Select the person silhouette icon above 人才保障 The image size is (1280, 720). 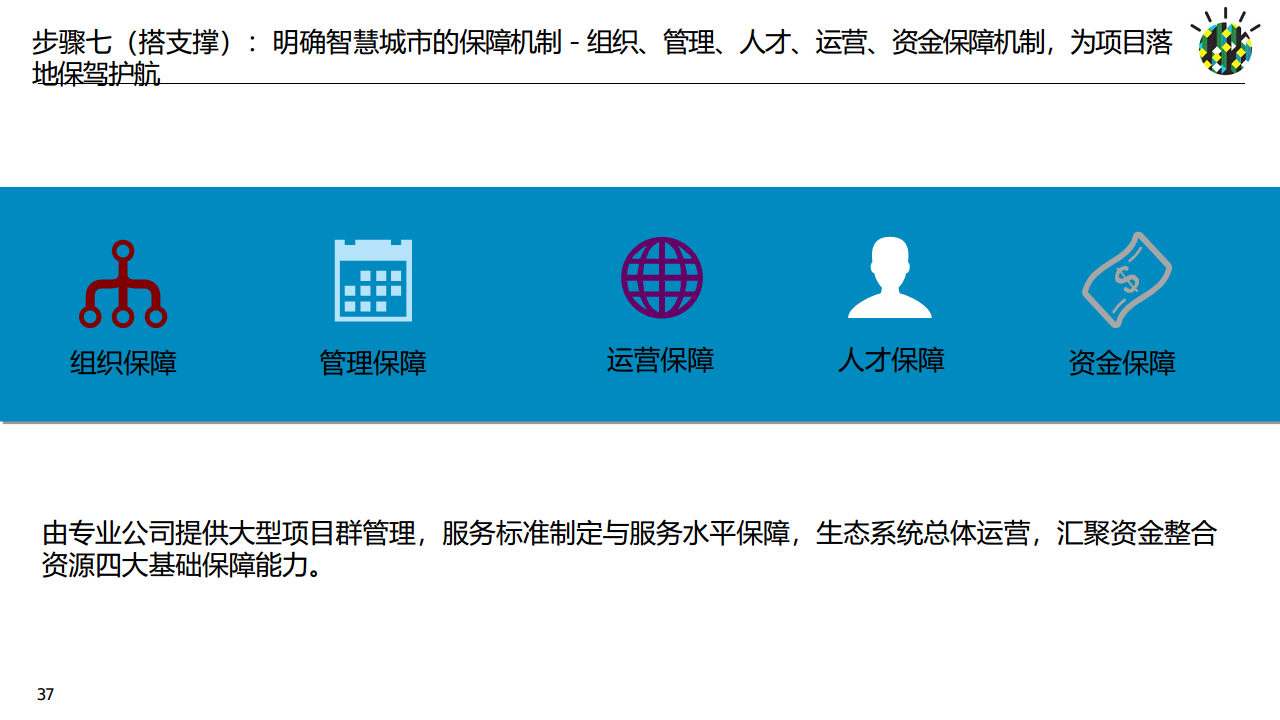click(x=889, y=277)
